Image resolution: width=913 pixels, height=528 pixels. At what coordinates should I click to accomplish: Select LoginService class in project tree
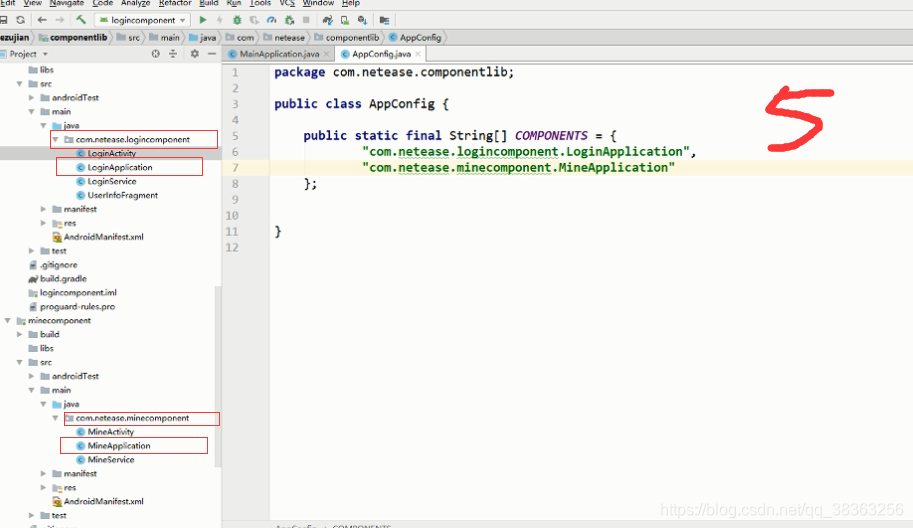click(111, 181)
